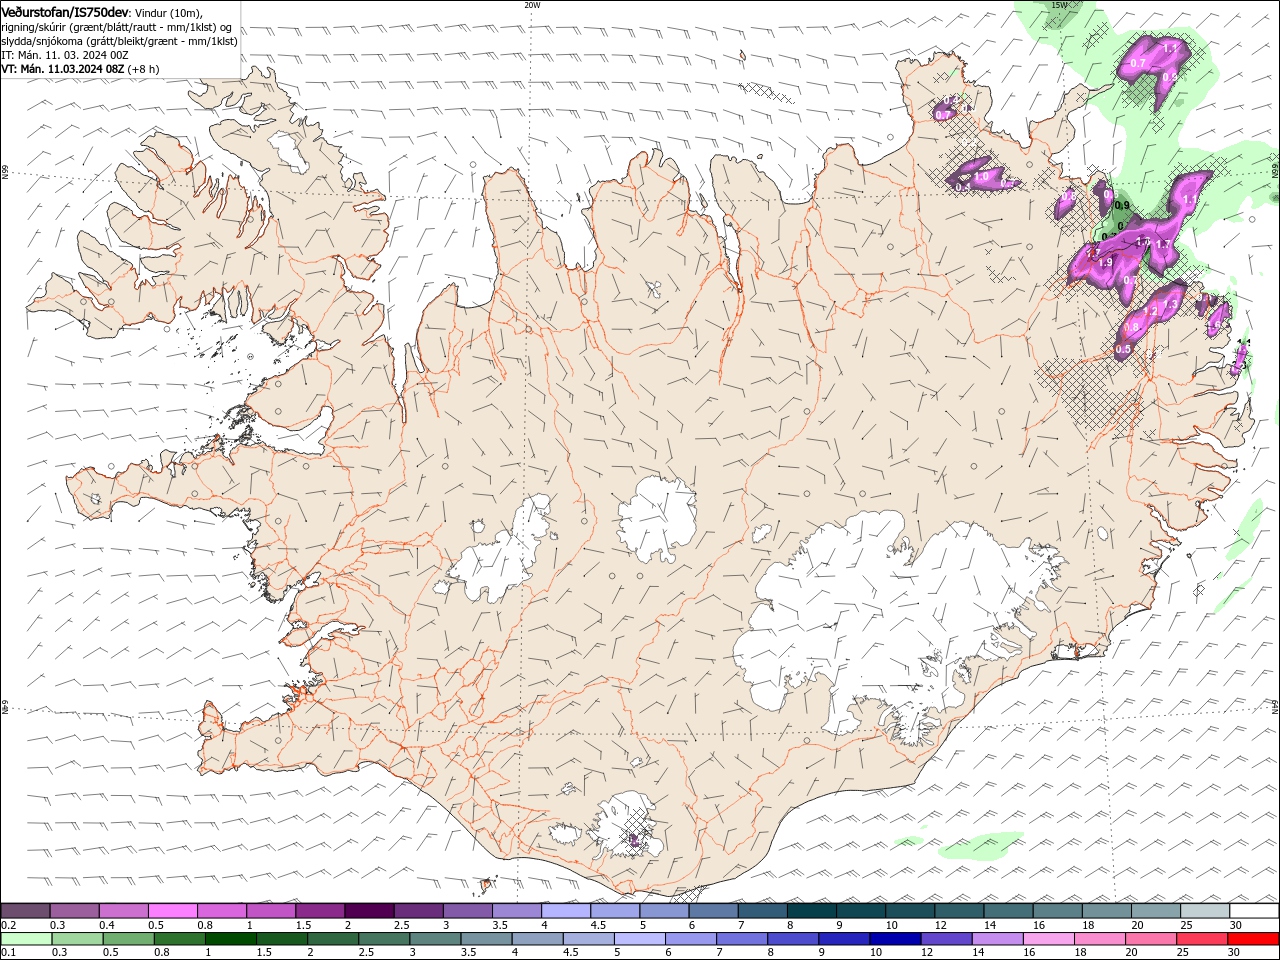The width and height of the screenshot is (1280, 960).
Task: Click the '0.1' label under lower legend
Action: click(x=8, y=953)
